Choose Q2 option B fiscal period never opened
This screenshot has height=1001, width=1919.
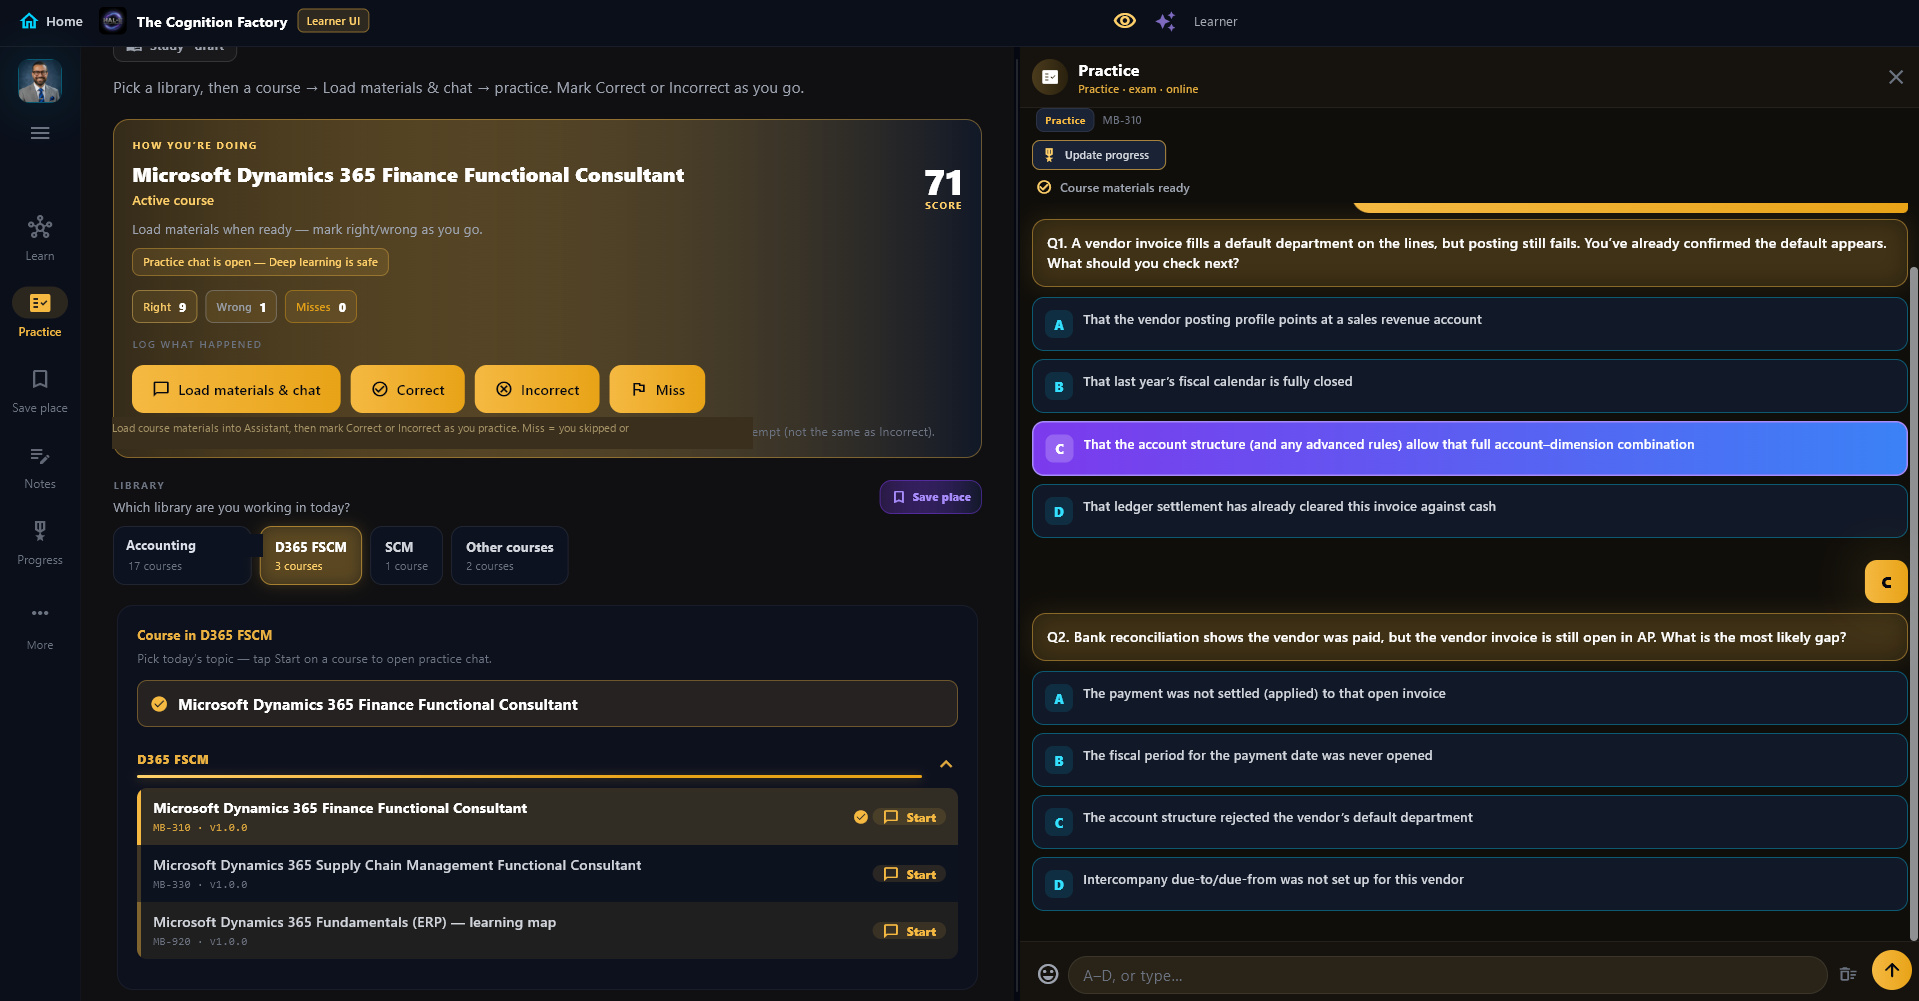coord(1469,760)
